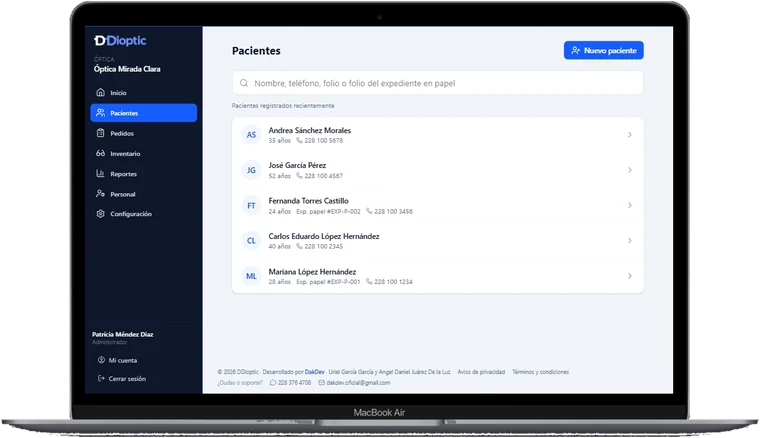
Task: Click the "52 años" age text
Action: coord(280,176)
